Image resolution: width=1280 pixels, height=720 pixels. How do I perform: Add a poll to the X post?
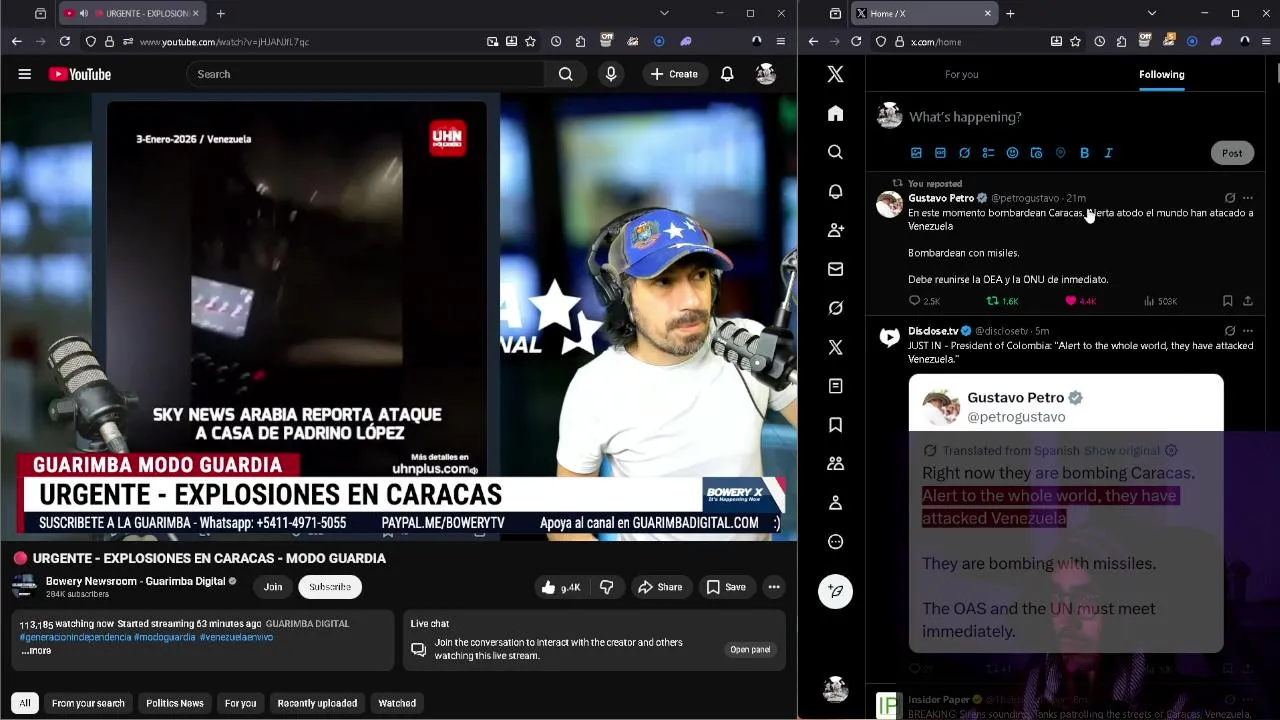pyautogui.click(x=988, y=153)
